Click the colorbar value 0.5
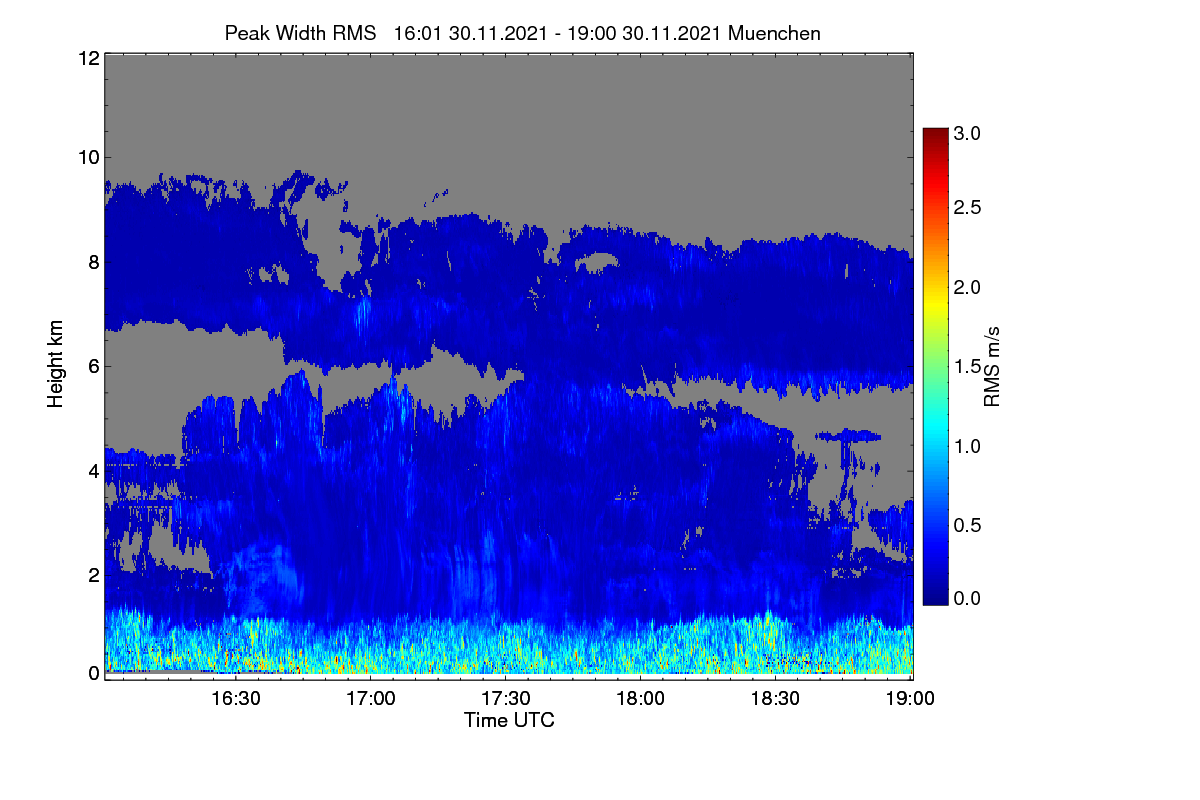The height and width of the screenshot is (800, 1200). [x=968, y=525]
